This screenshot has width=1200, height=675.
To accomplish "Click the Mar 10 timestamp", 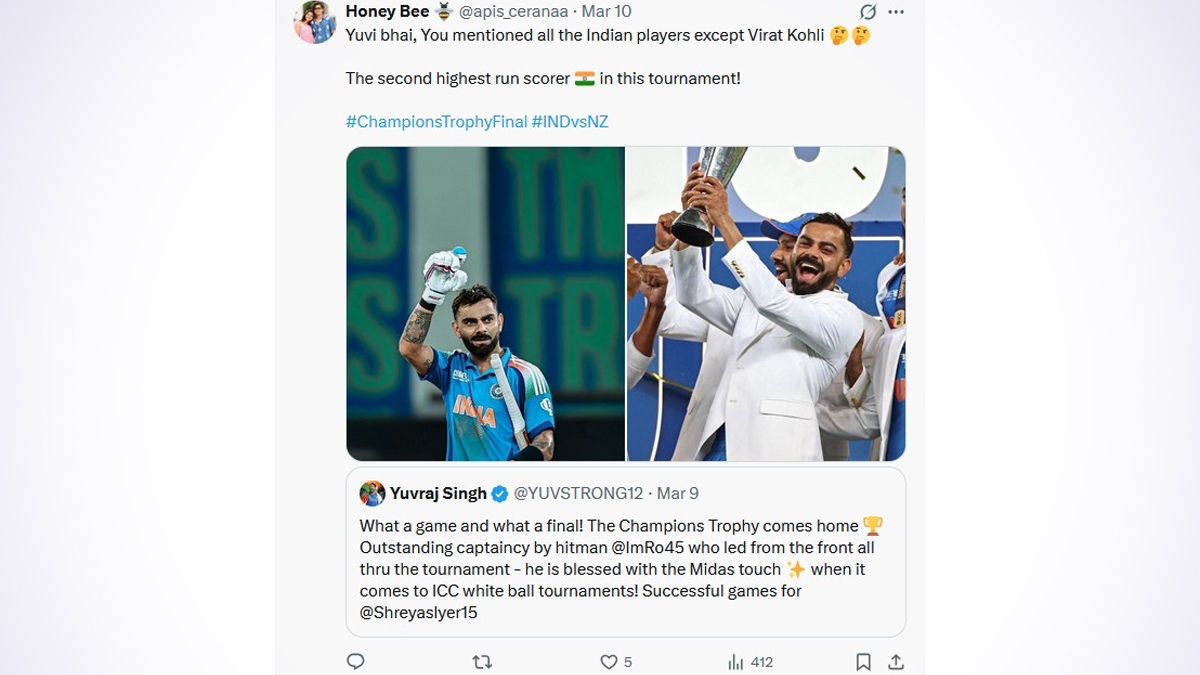I will point(606,12).
